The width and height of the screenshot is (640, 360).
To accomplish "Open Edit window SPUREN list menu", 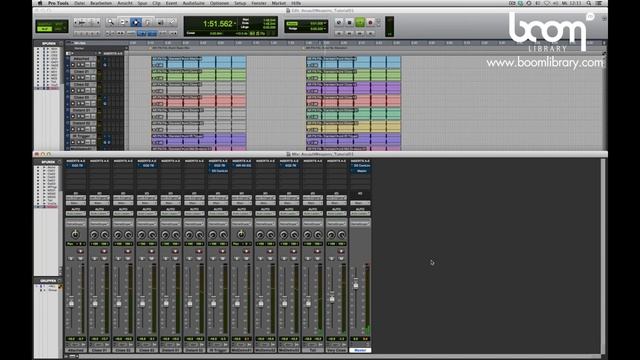I will click(61, 43).
